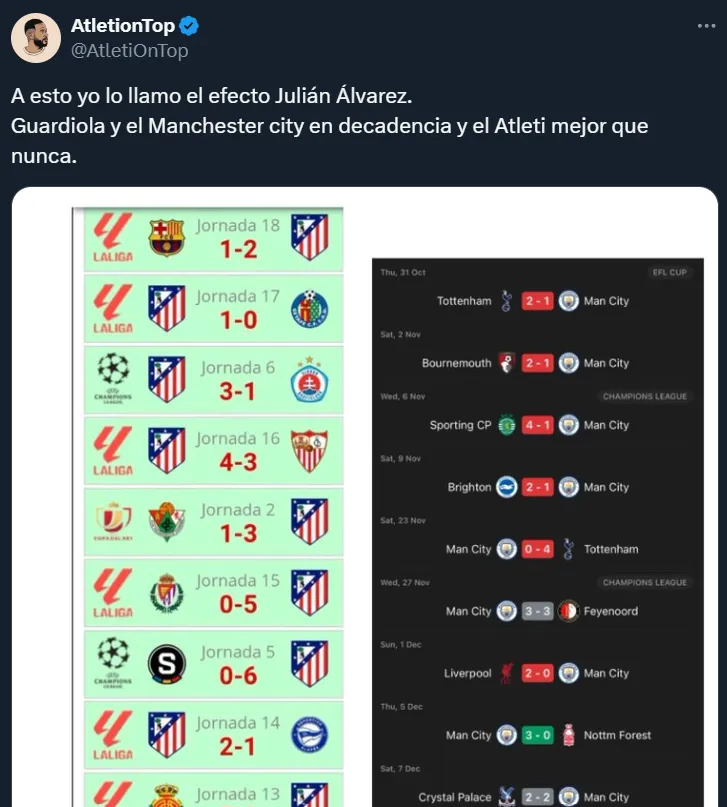The image size is (727, 807).
Task: Click the tweet text about Julián Álvarez
Action: coord(330,127)
